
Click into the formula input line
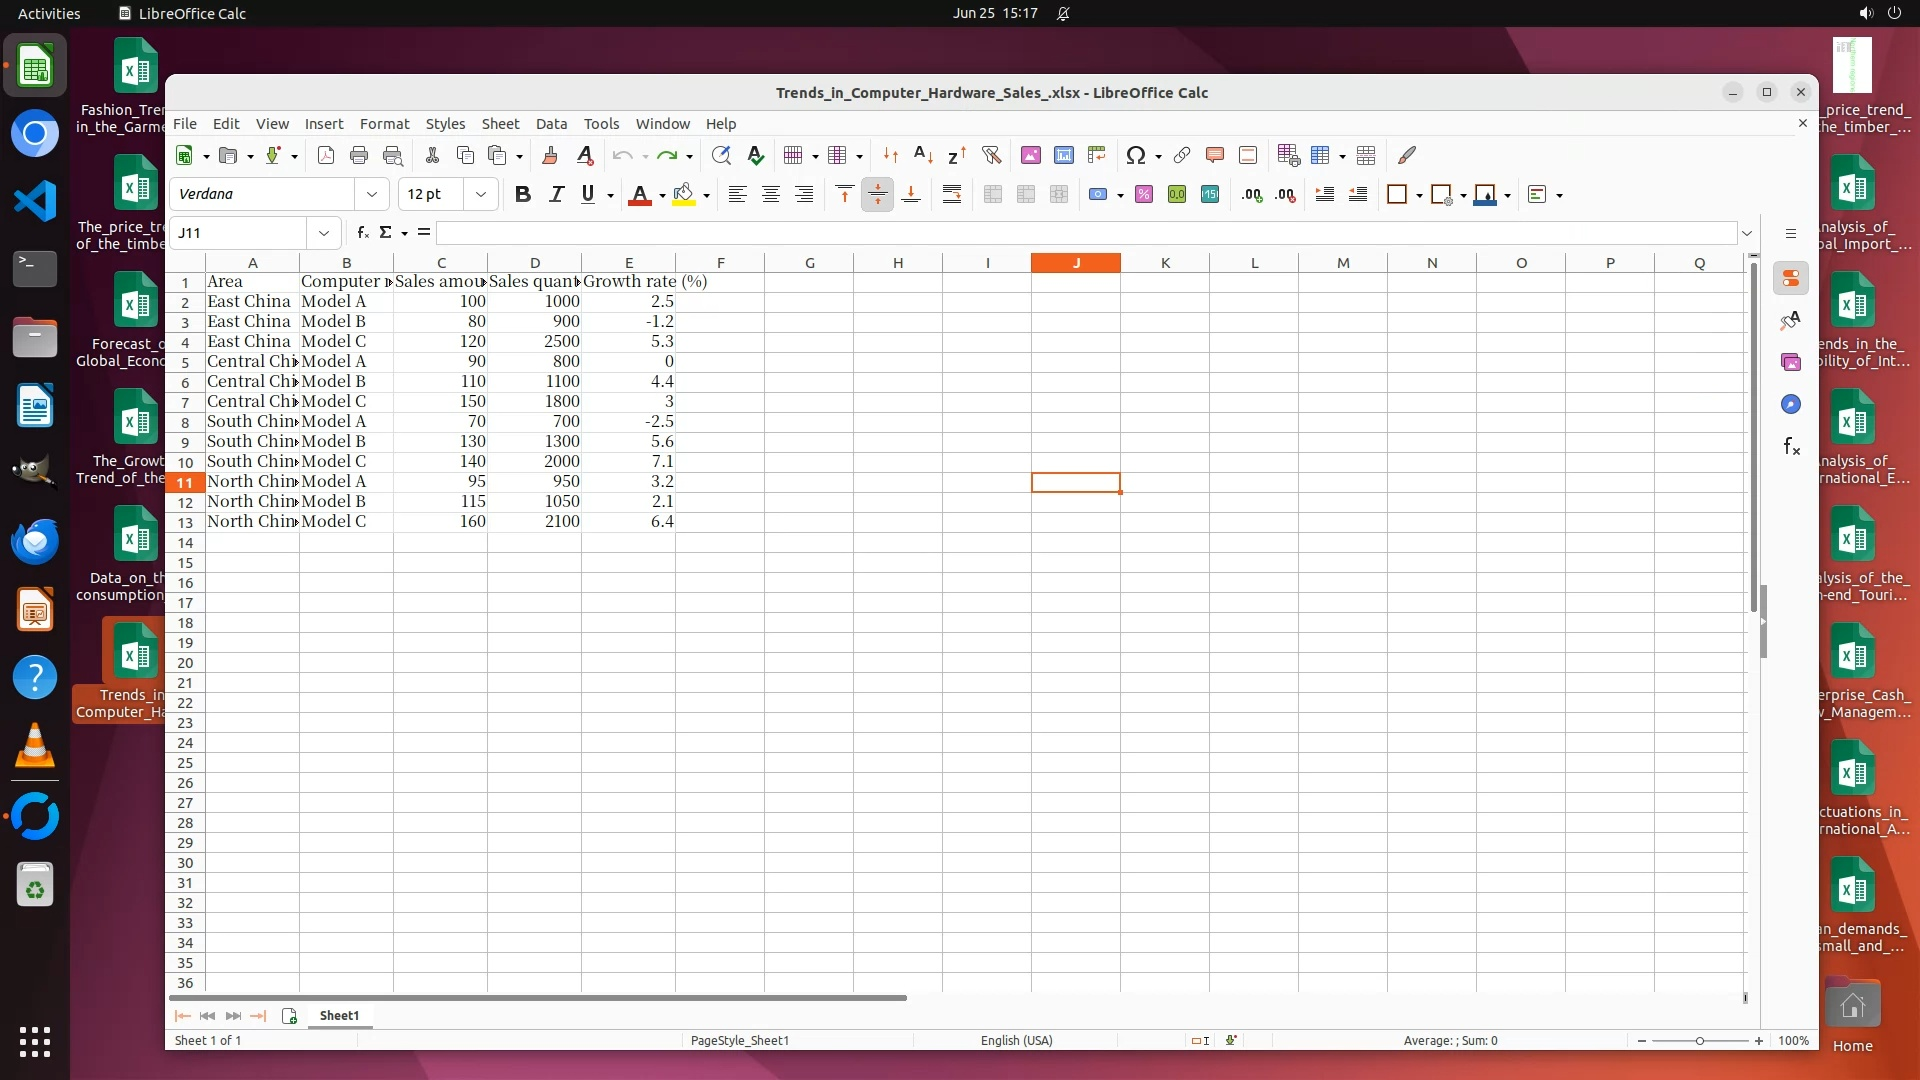pyautogui.click(x=1085, y=232)
